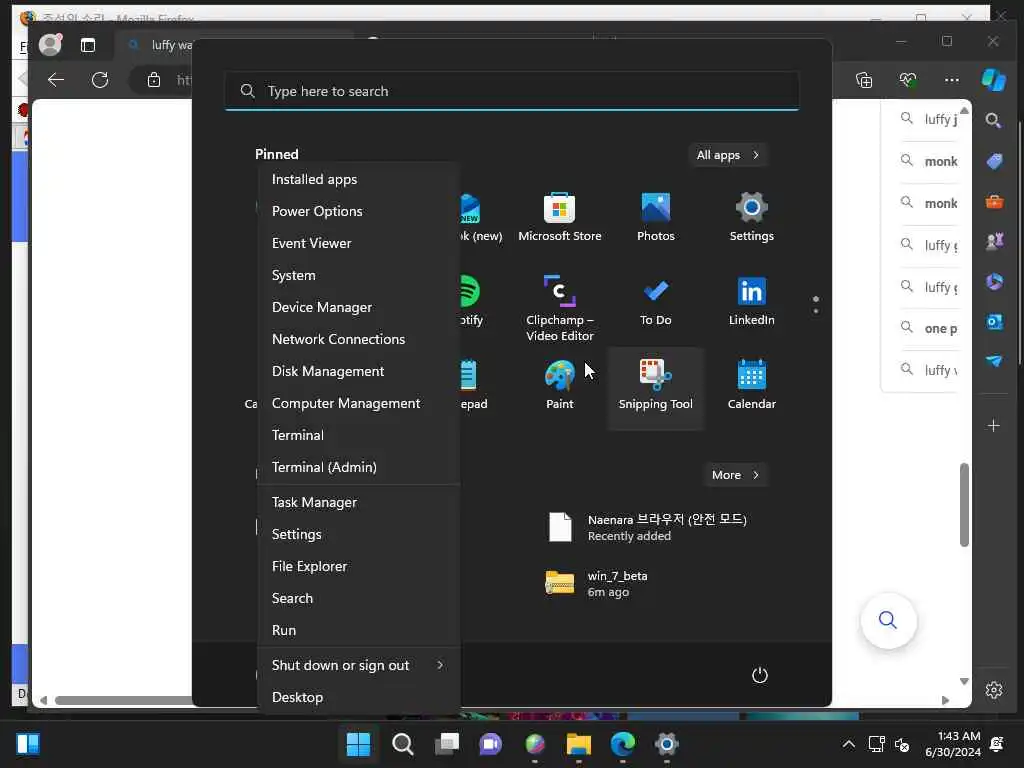Open Edge browser essentials heart icon
1024x768 pixels.
pyautogui.click(x=908, y=80)
